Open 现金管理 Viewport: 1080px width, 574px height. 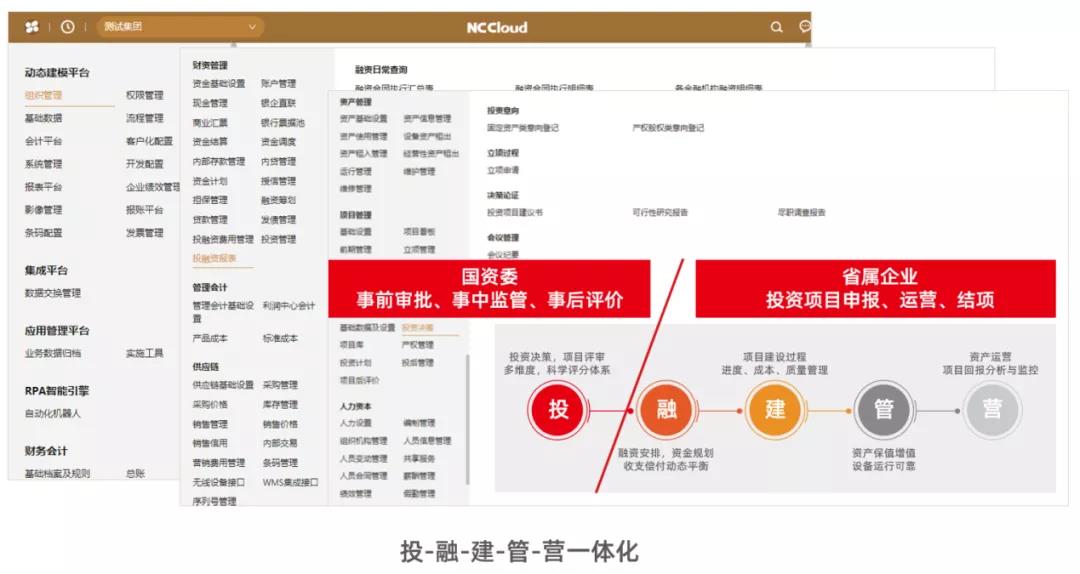click(210, 103)
